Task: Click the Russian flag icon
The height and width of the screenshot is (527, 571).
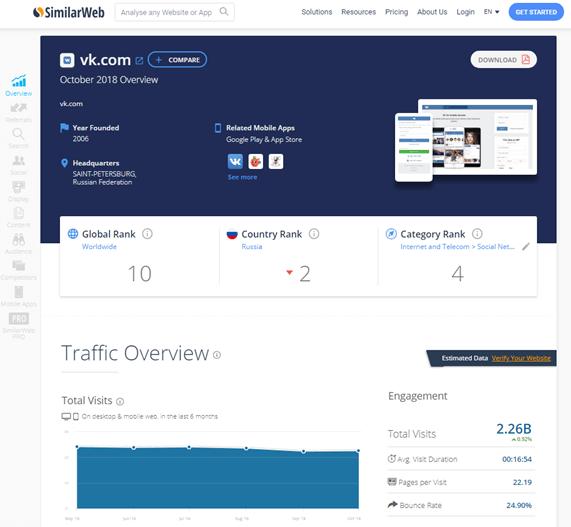Action: pos(232,234)
